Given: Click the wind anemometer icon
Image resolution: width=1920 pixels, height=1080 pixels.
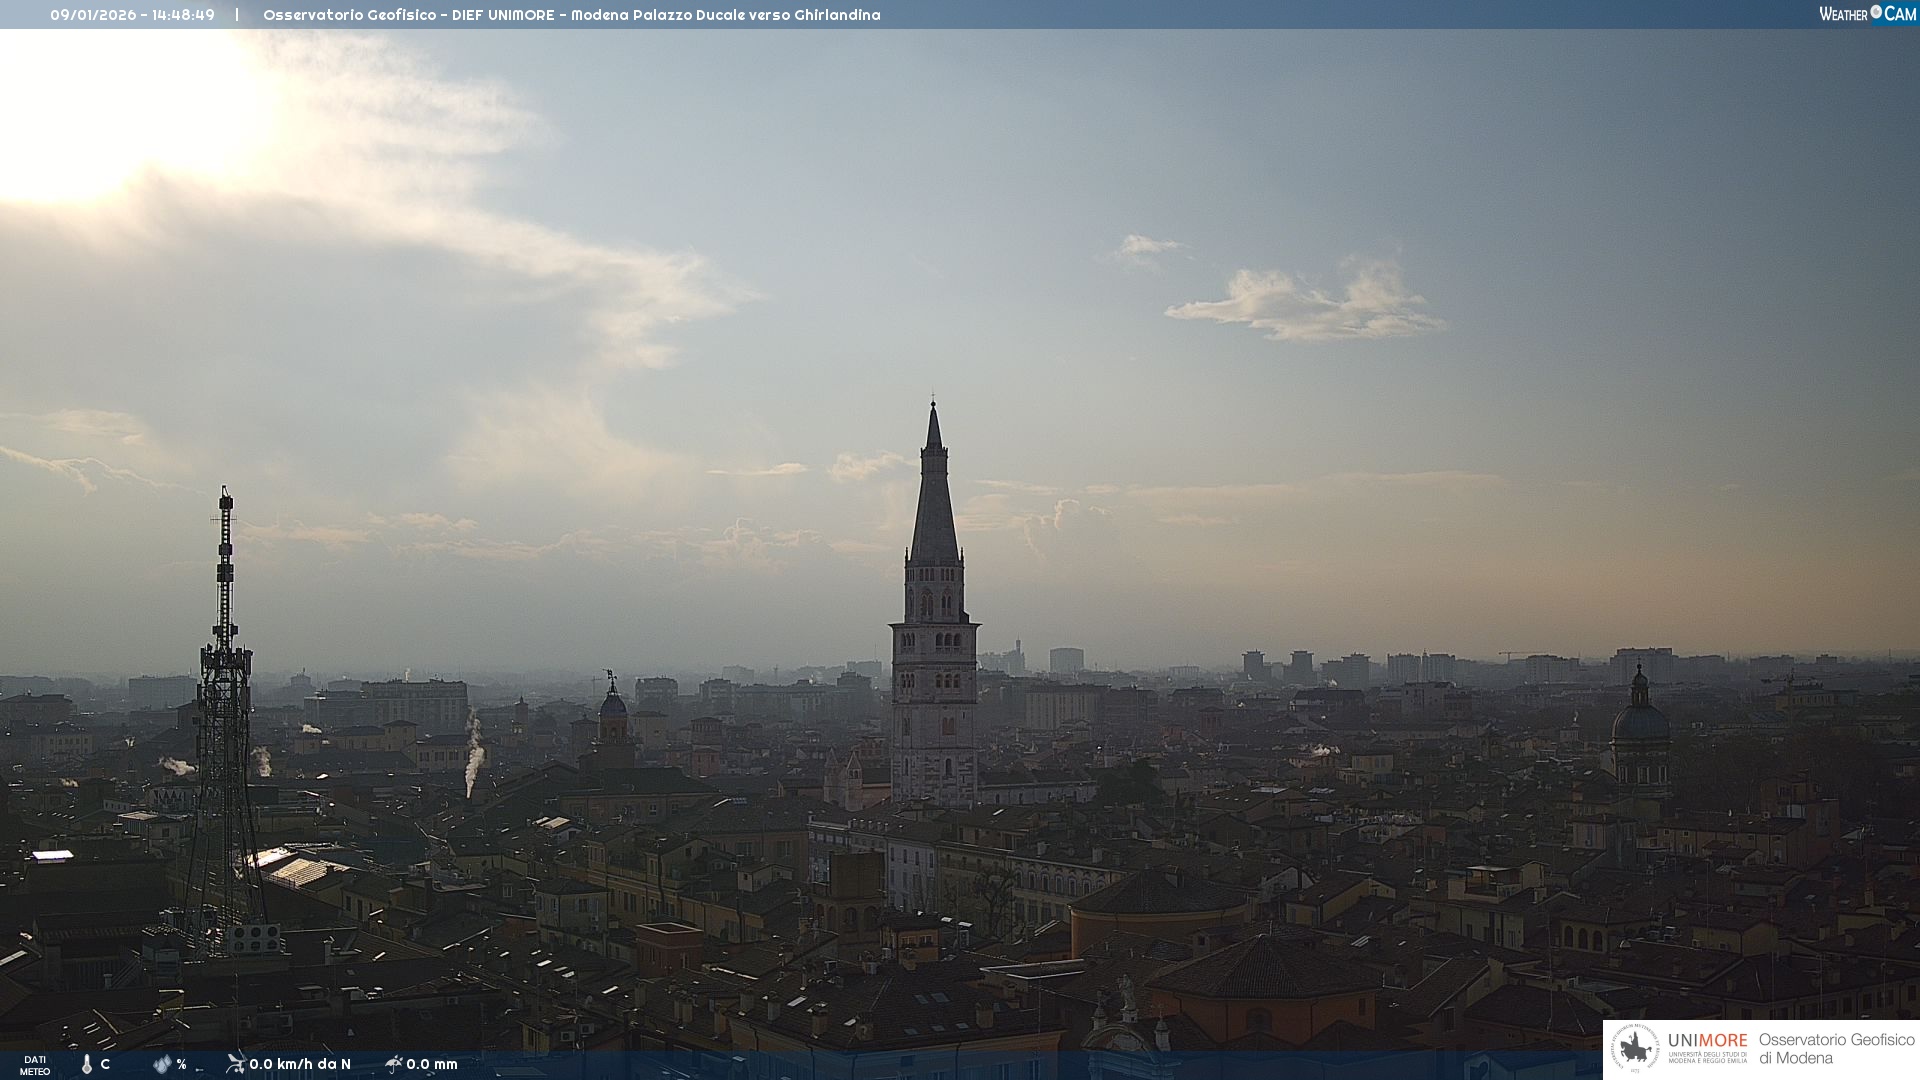Looking at the screenshot, I should (x=235, y=1063).
